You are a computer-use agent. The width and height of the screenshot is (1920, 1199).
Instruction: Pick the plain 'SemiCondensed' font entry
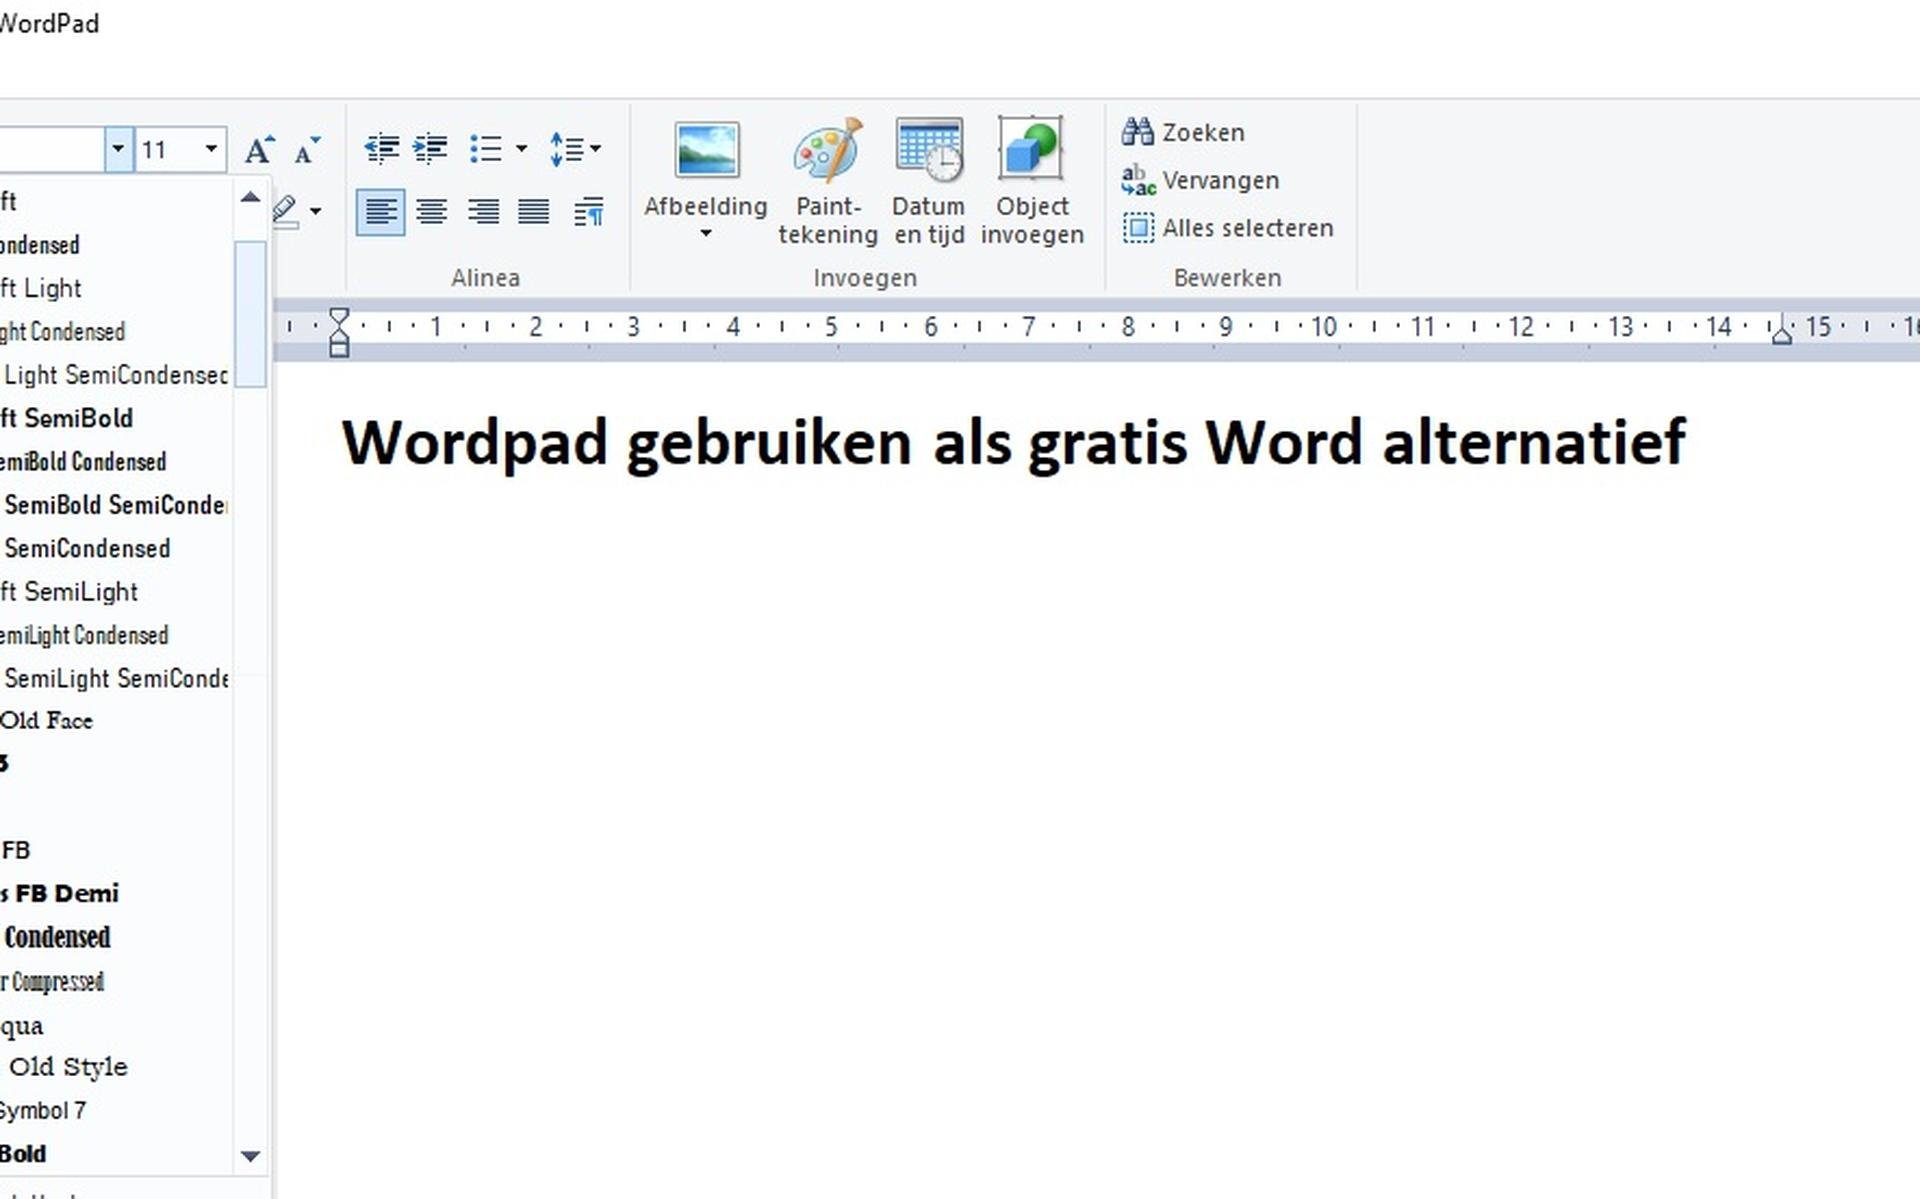point(116,548)
